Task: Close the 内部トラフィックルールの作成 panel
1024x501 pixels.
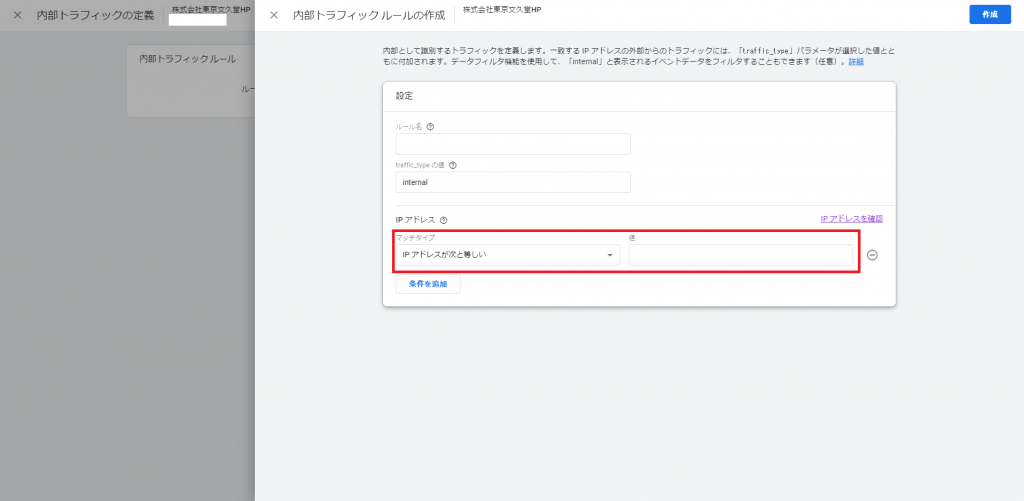Action: 273,15
